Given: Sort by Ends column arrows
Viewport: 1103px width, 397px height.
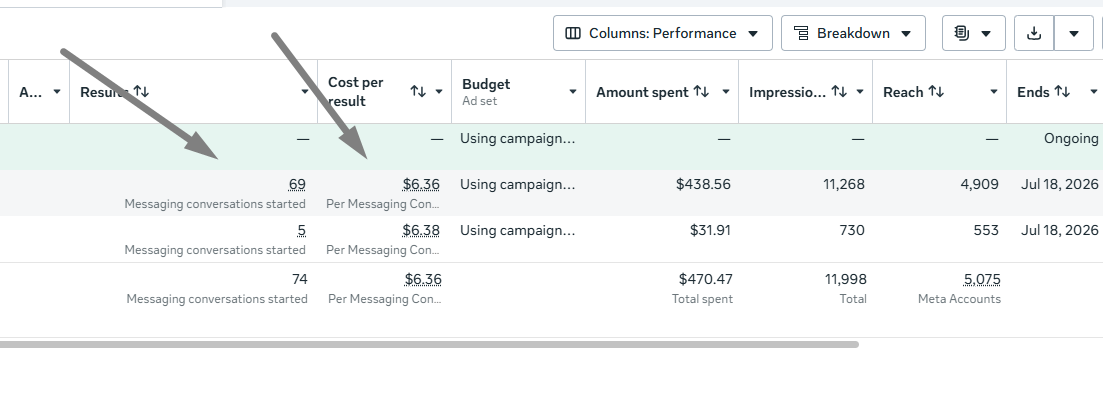Looking at the screenshot, I should (x=1062, y=92).
